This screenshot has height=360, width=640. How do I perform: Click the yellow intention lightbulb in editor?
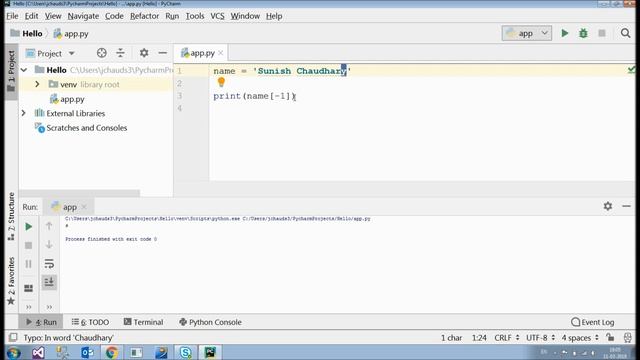pos(221,82)
